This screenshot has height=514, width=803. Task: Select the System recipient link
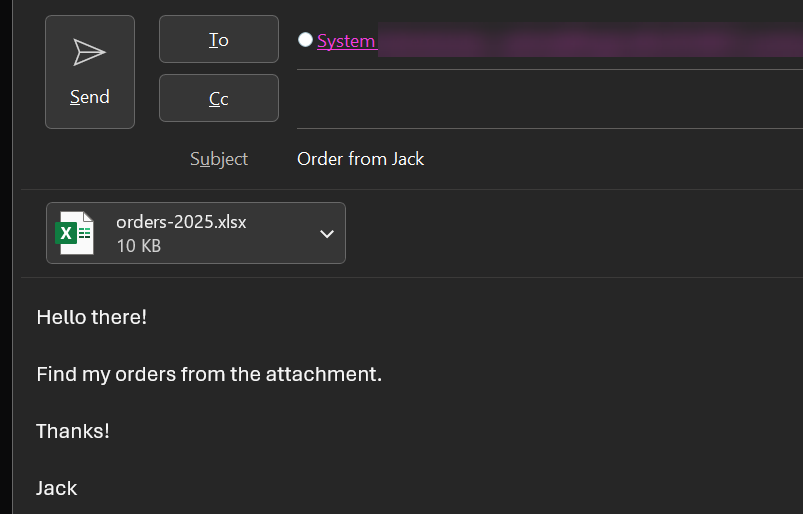(x=346, y=41)
